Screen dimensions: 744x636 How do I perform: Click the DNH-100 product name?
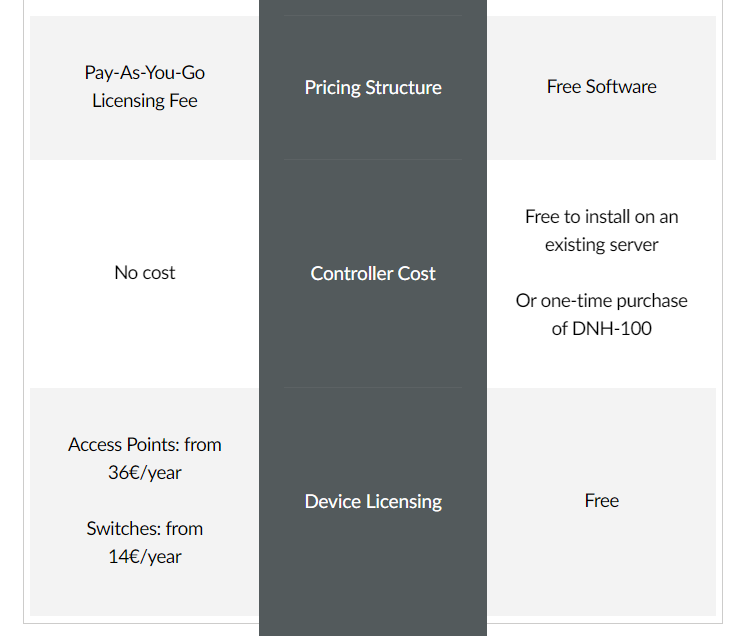click(x=612, y=328)
